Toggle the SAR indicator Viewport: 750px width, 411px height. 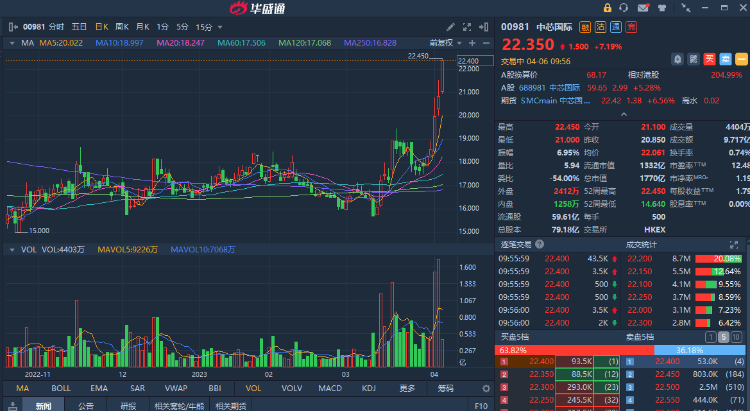pos(137,388)
